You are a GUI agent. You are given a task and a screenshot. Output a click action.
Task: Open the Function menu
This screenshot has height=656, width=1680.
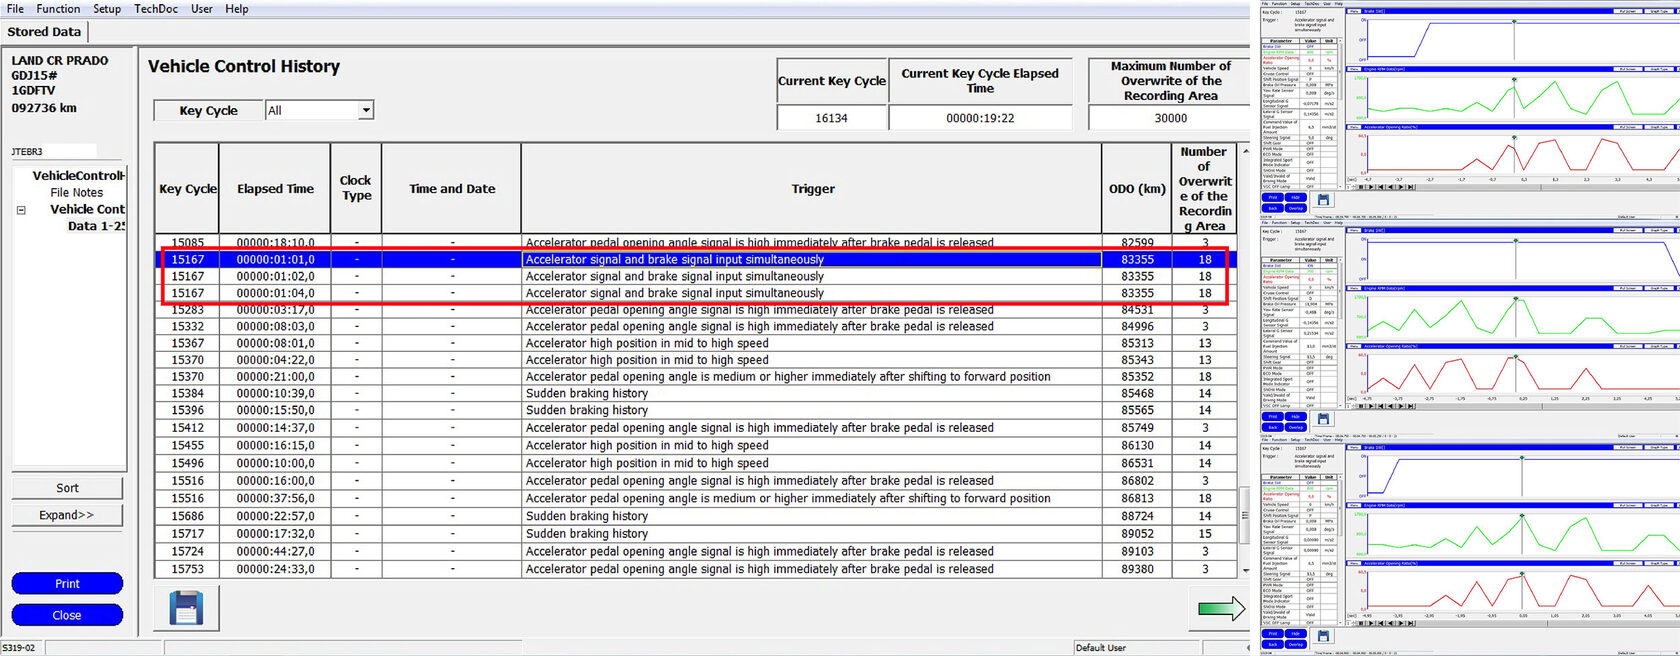pos(58,9)
